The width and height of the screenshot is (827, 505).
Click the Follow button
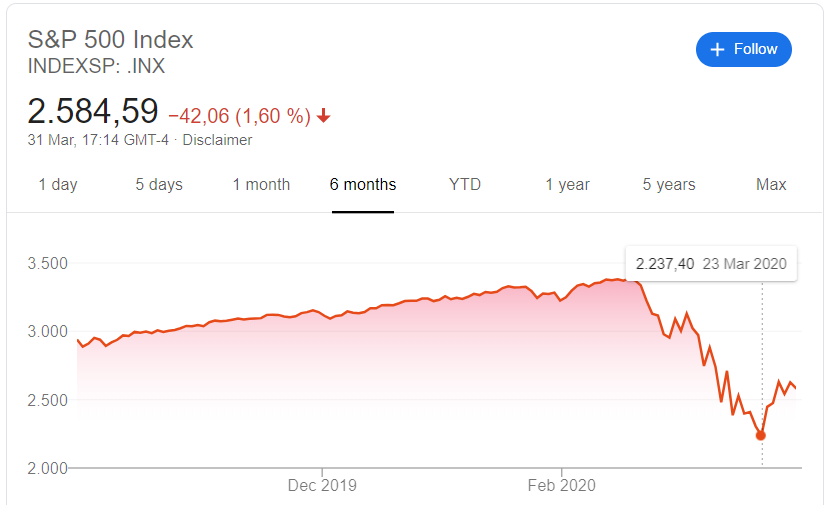(743, 49)
